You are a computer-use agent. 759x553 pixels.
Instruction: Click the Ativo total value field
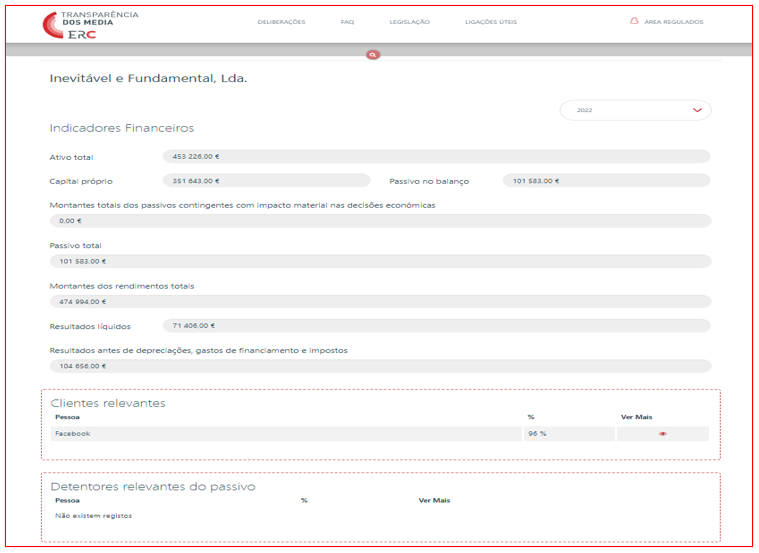tap(435, 157)
